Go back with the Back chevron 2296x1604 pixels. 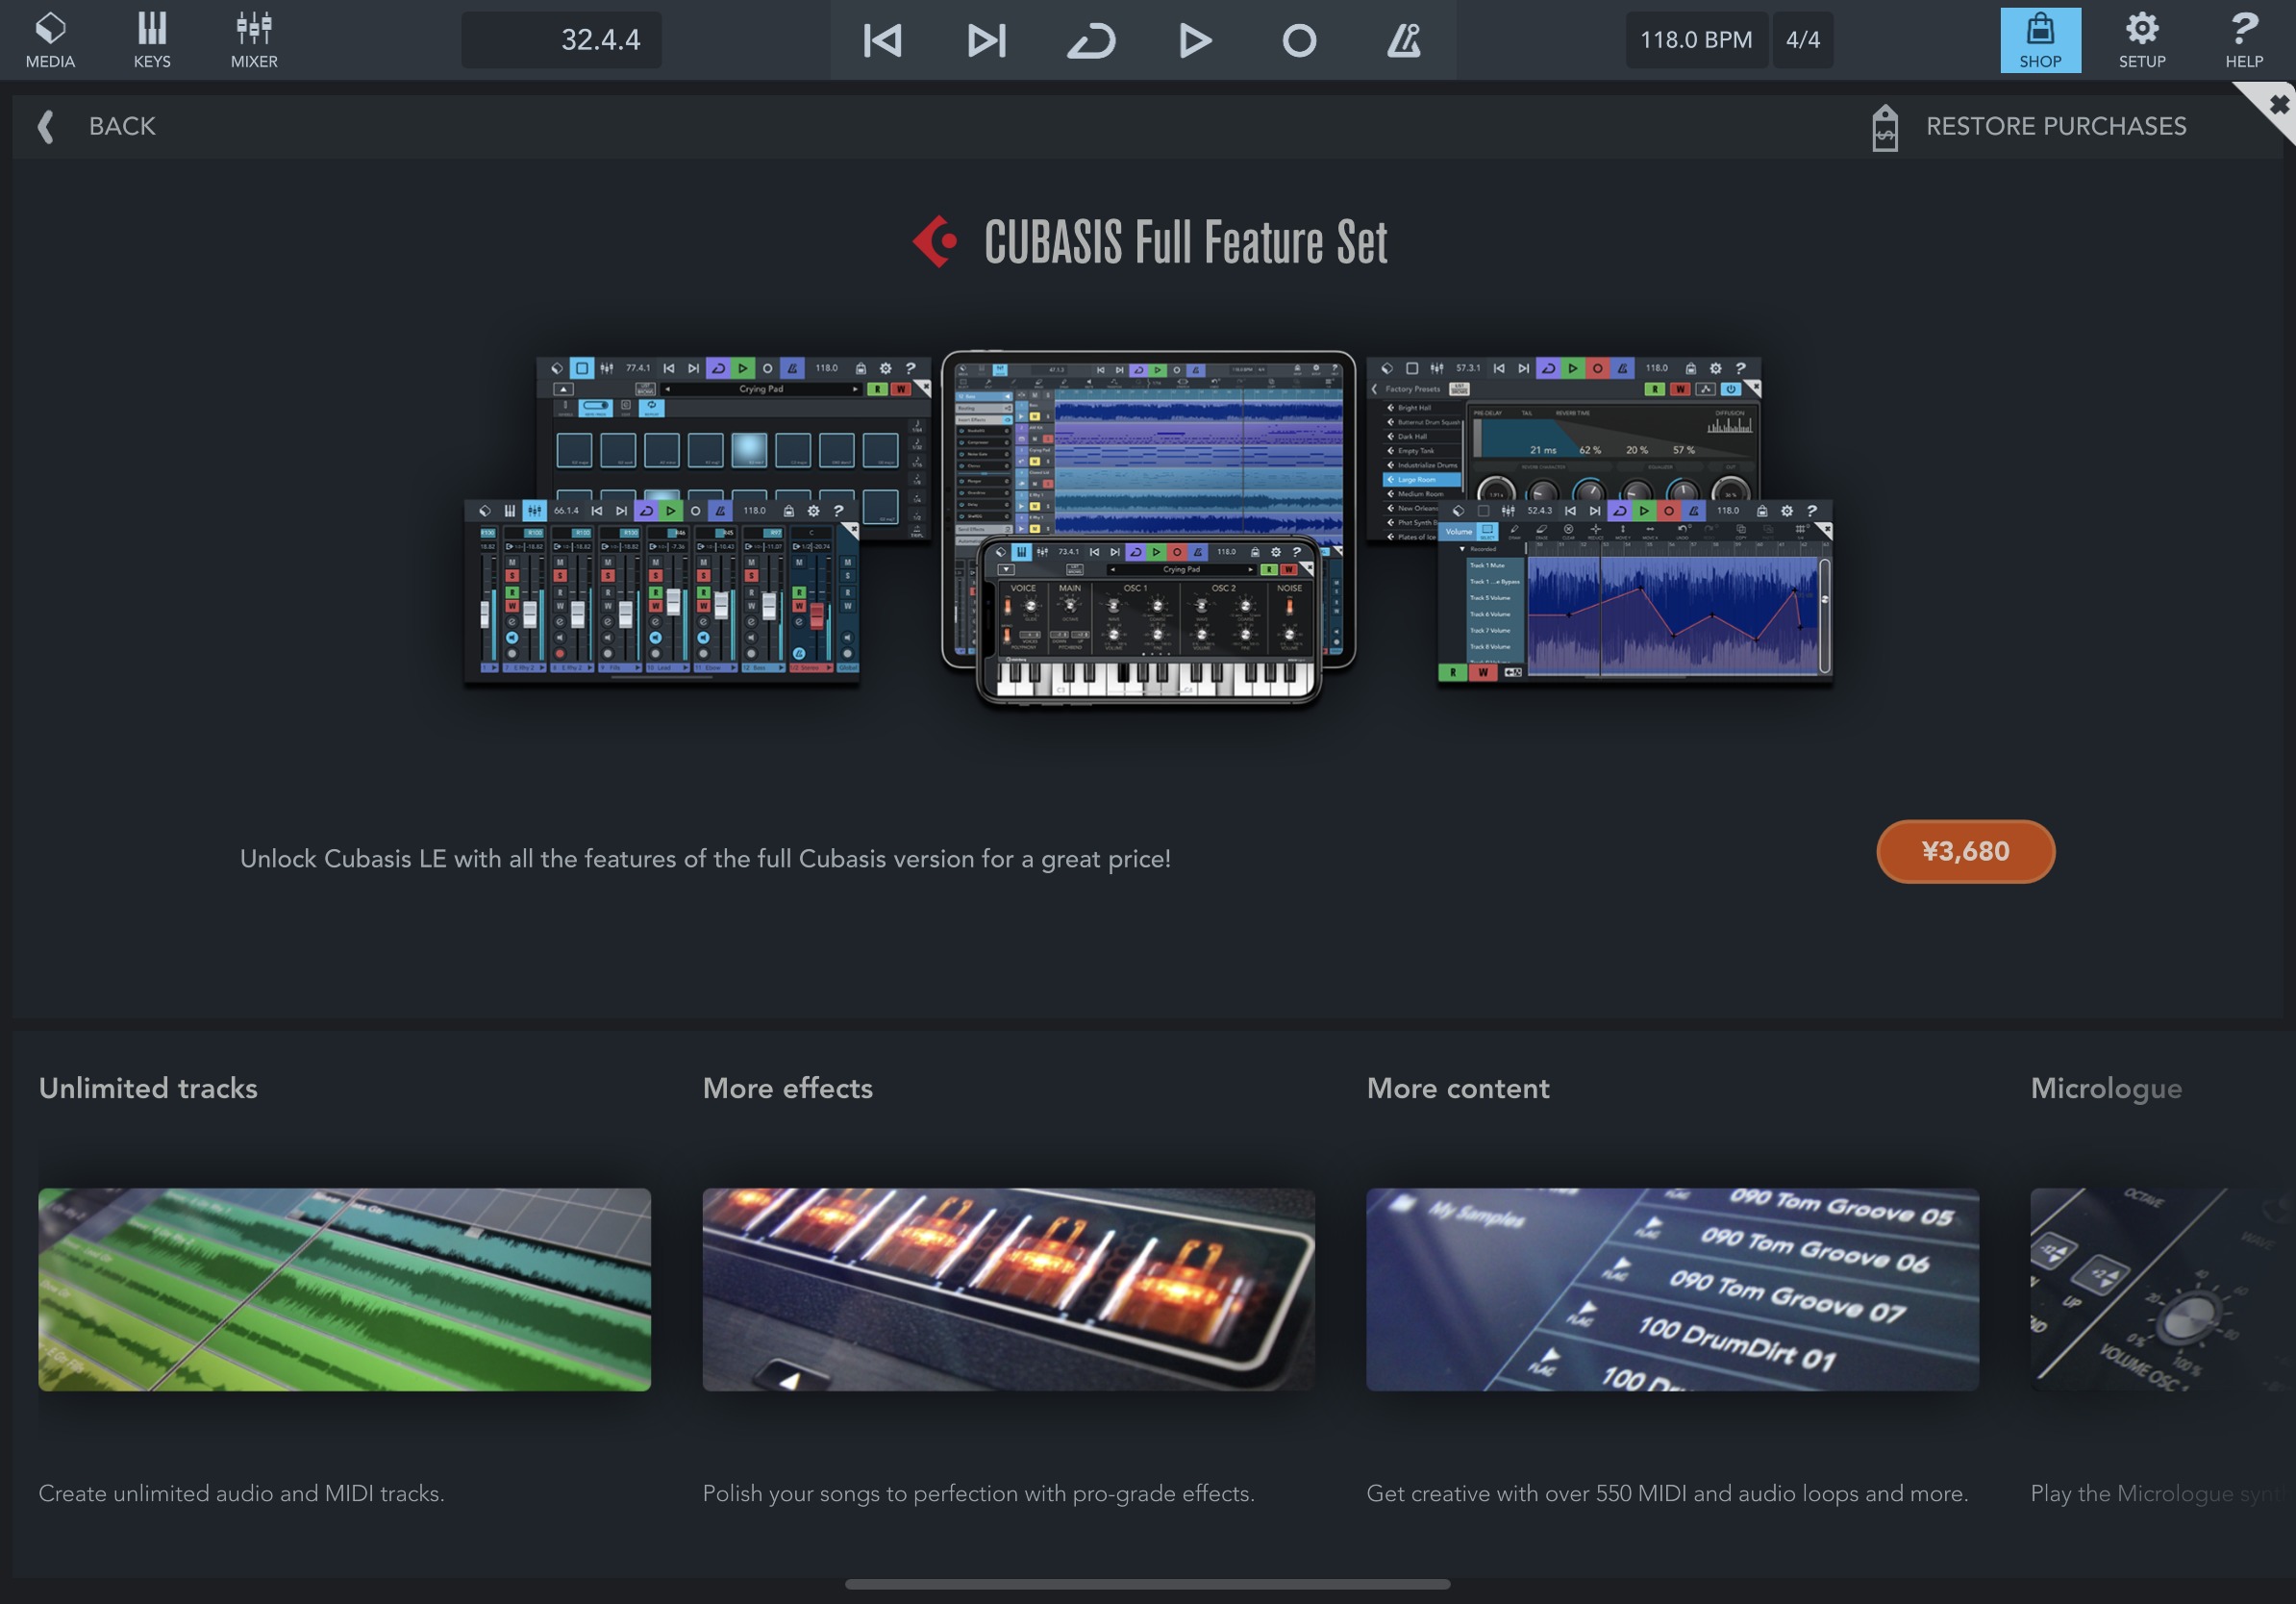45,127
